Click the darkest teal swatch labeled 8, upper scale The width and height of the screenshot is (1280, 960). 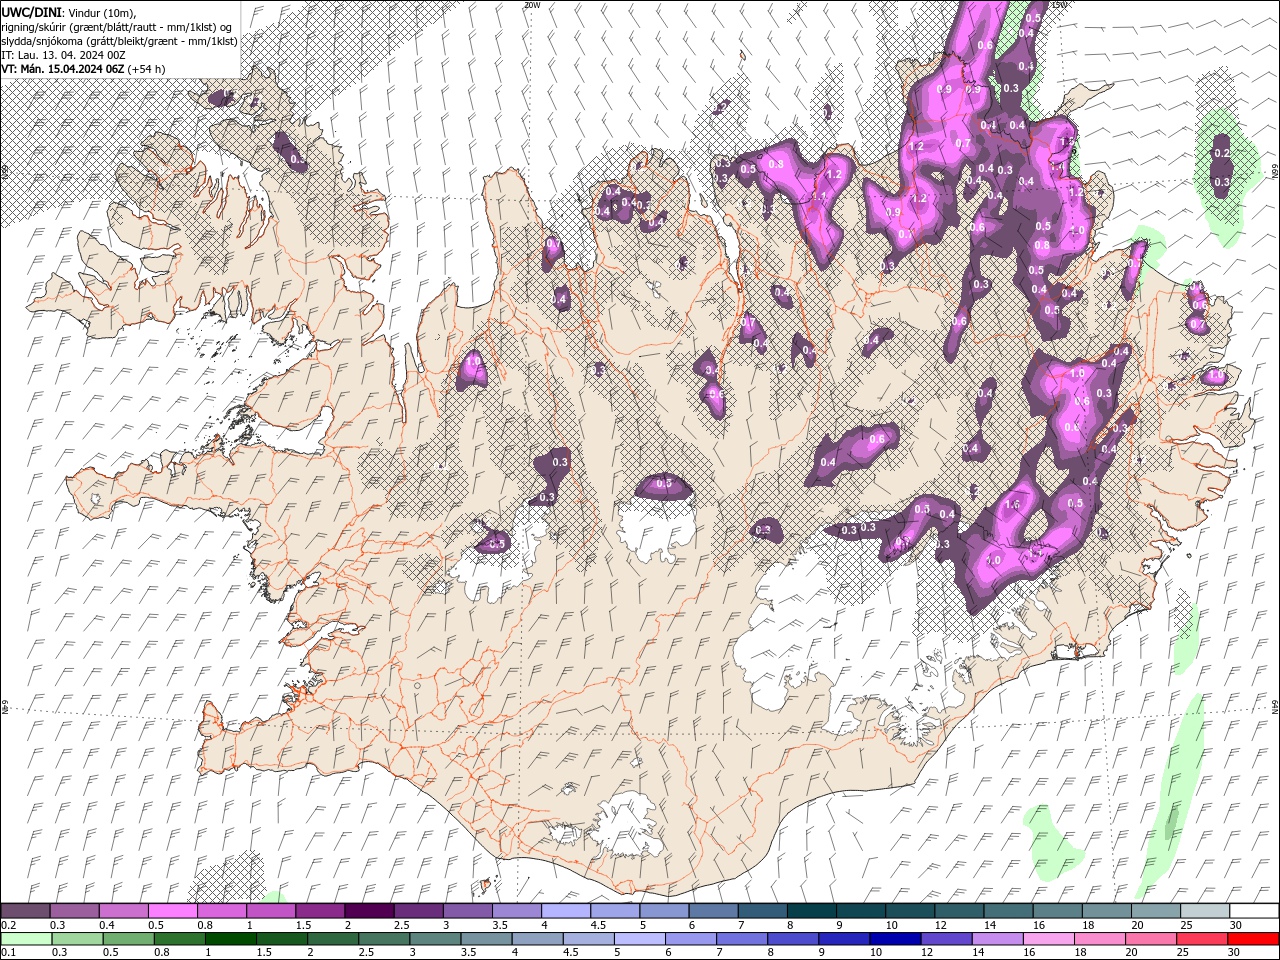pyautogui.click(x=811, y=911)
